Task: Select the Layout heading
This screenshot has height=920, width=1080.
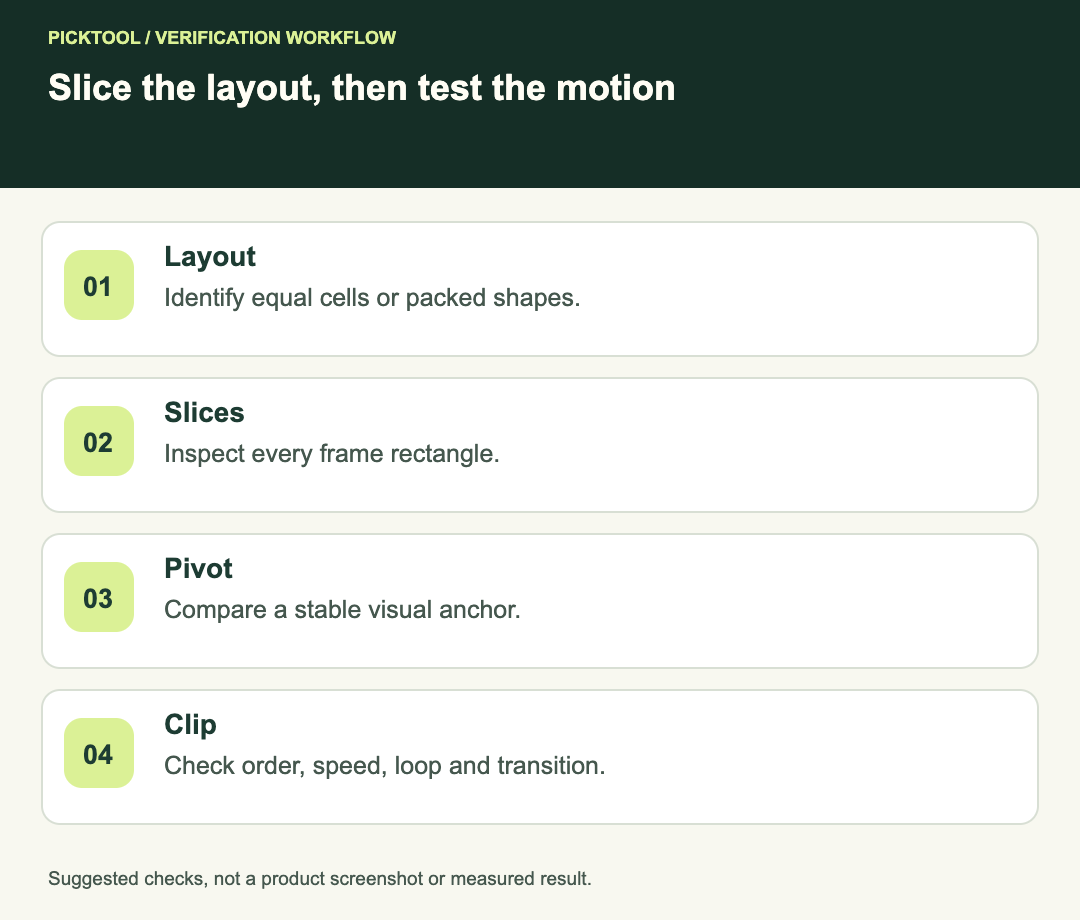Action: (209, 258)
